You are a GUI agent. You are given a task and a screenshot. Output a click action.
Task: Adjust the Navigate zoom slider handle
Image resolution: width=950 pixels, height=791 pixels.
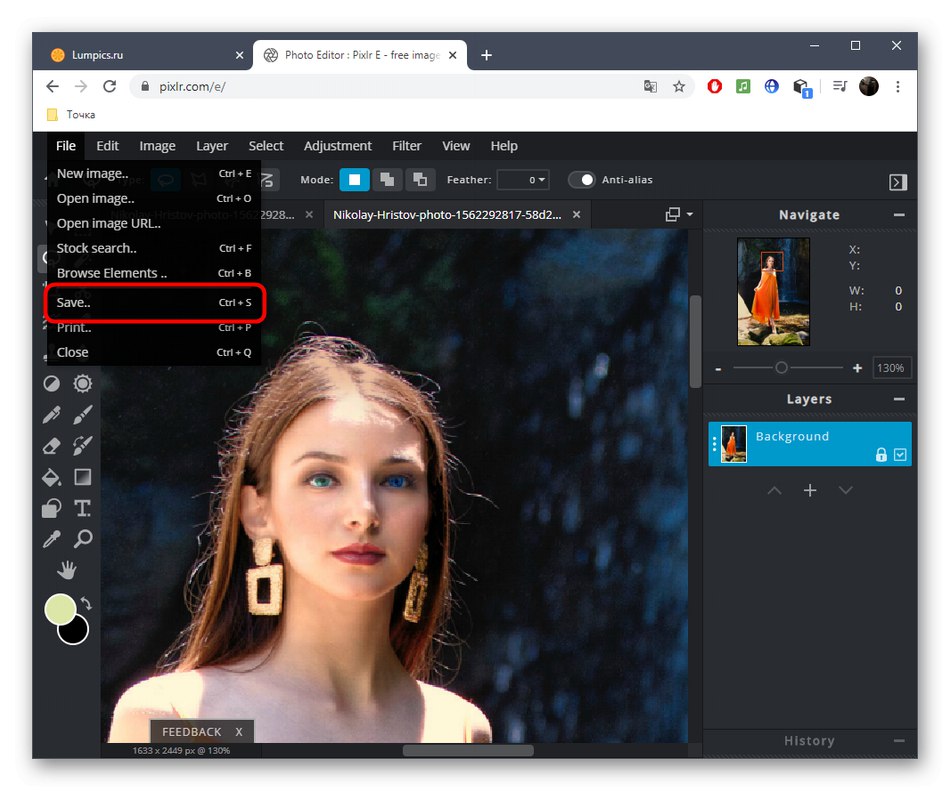tap(782, 368)
